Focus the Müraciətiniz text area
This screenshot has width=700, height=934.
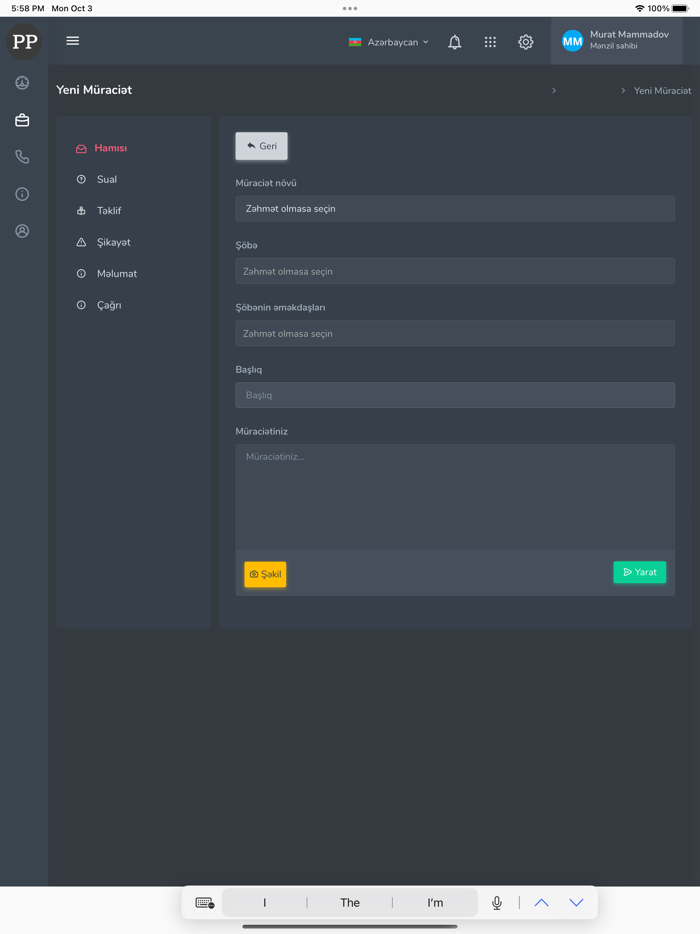[x=455, y=497]
